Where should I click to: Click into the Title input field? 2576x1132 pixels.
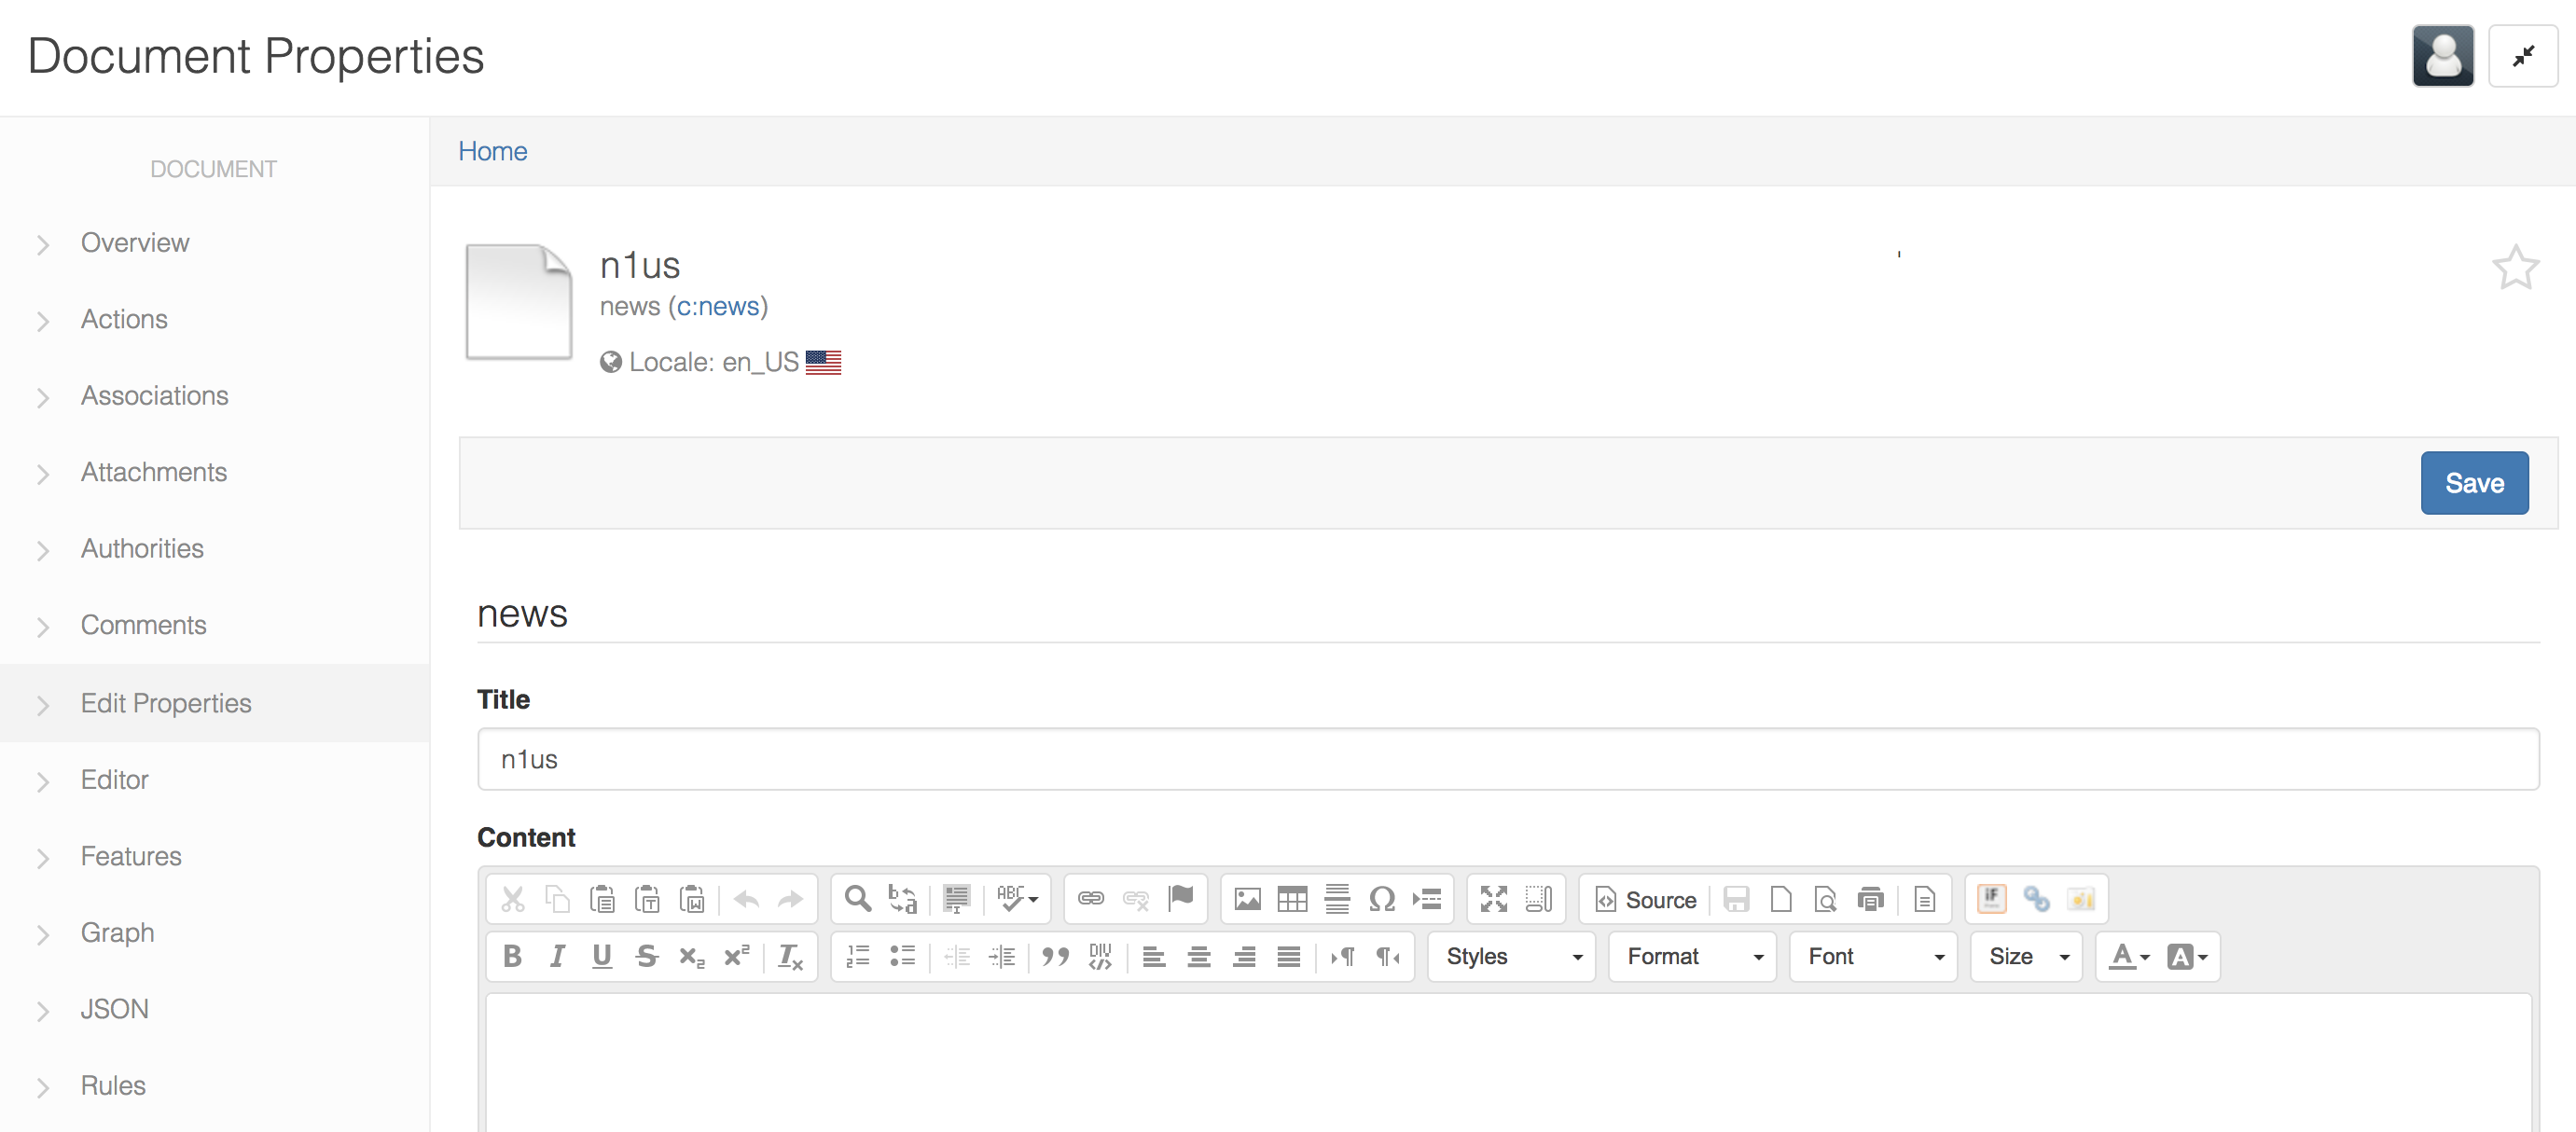[x=1508, y=759]
